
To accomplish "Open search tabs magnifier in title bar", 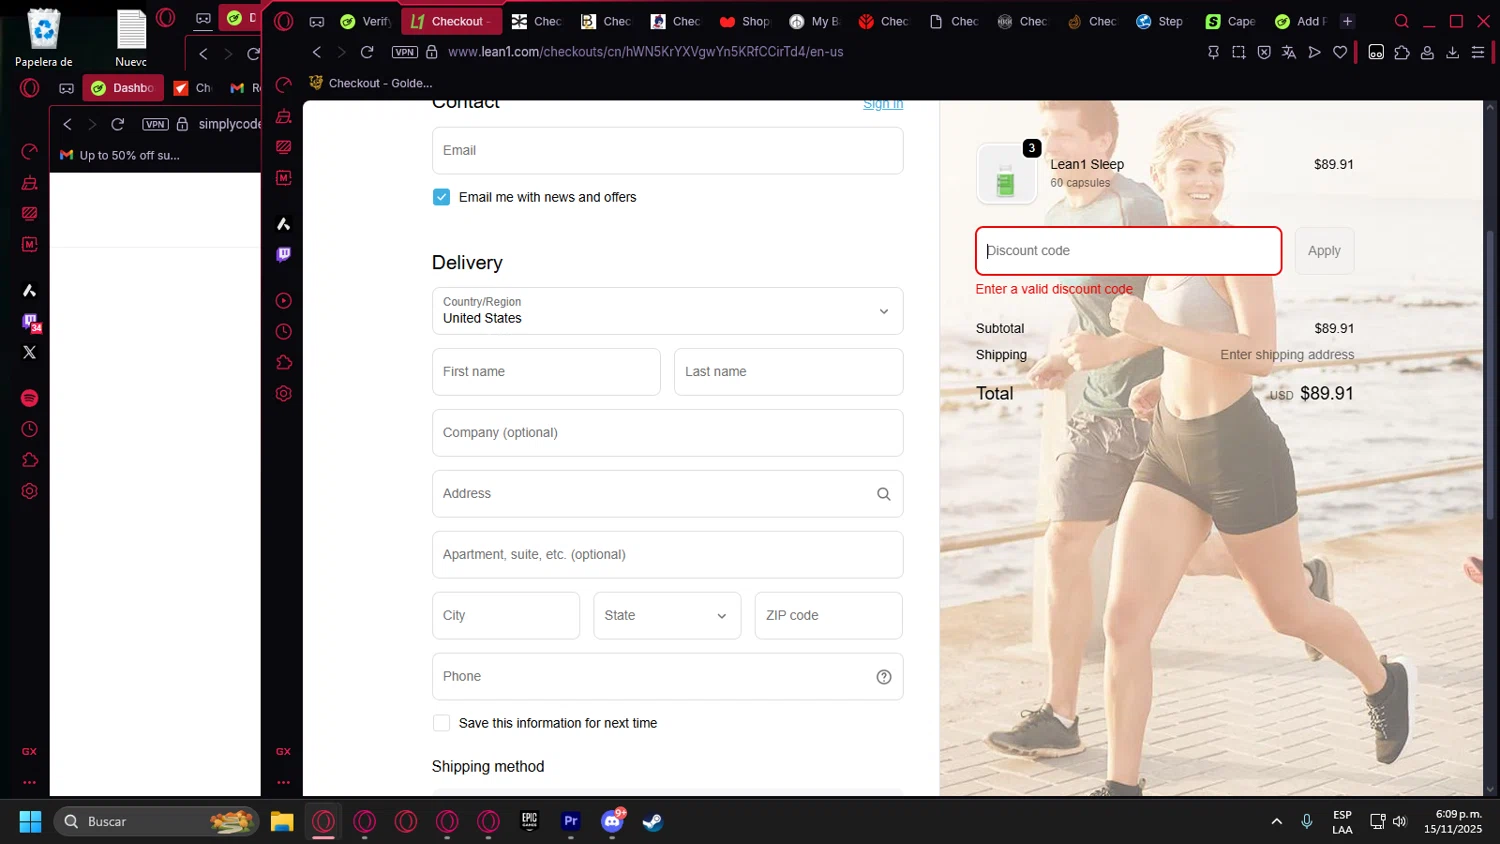I will (1402, 21).
